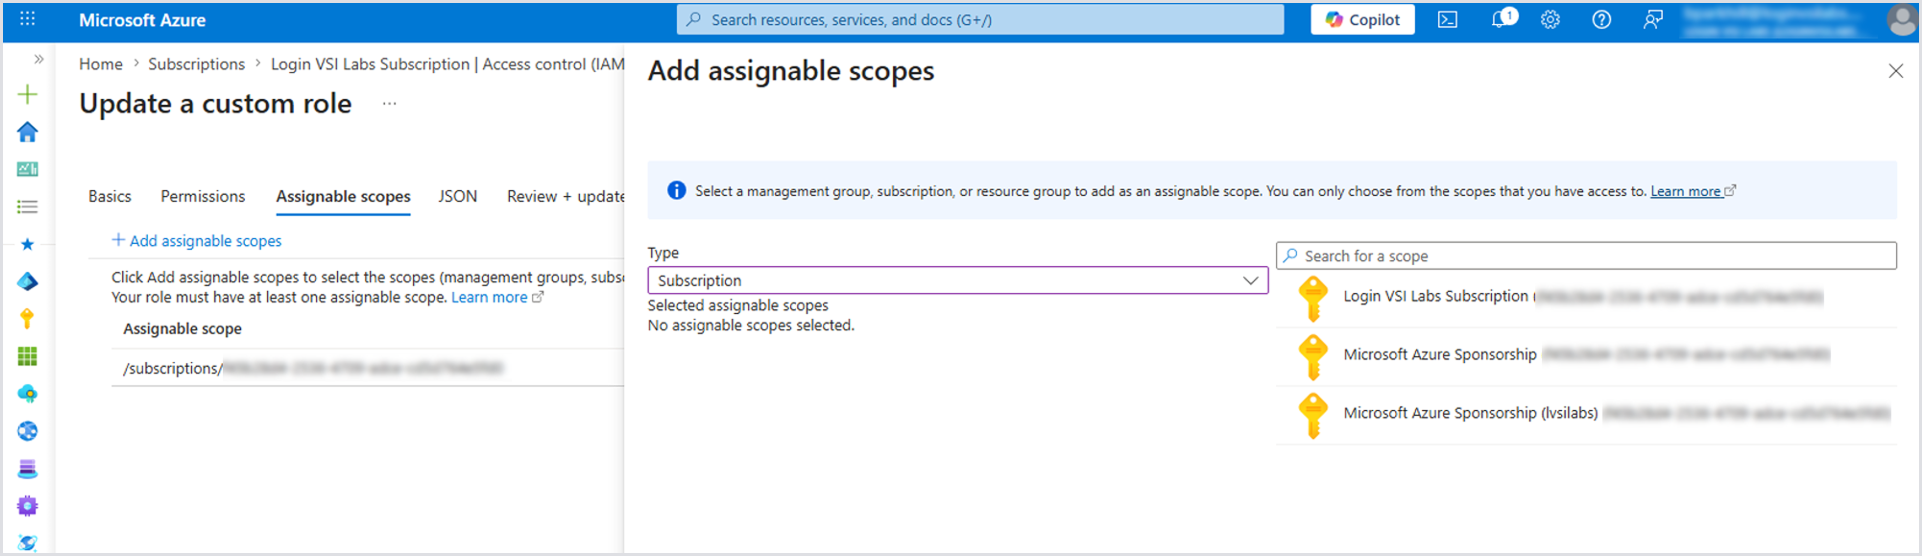Select Login VSI Labs Subscription scope
Image resolution: width=1922 pixels, height=556 pixels.
click(x=1586, y=297)
